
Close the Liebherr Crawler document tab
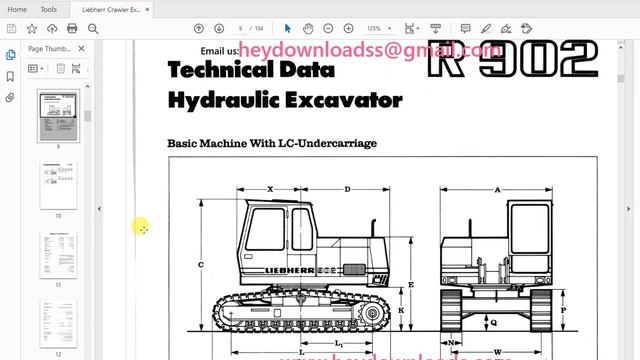(147, 9)
